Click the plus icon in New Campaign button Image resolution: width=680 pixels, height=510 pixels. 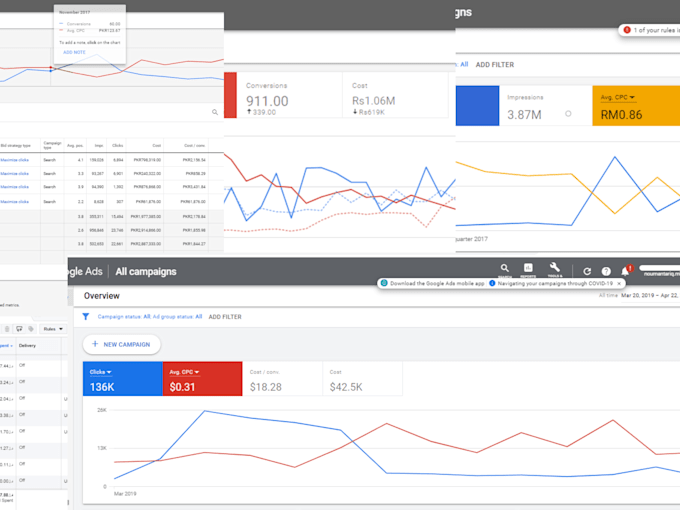(95, 344)
